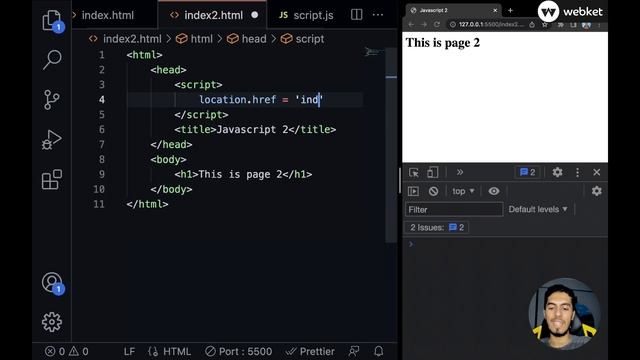640x360 pixels.
Task: Open the editor More Actions ellipsis menu
Action: pyautogui.click(x=378, y=15)
